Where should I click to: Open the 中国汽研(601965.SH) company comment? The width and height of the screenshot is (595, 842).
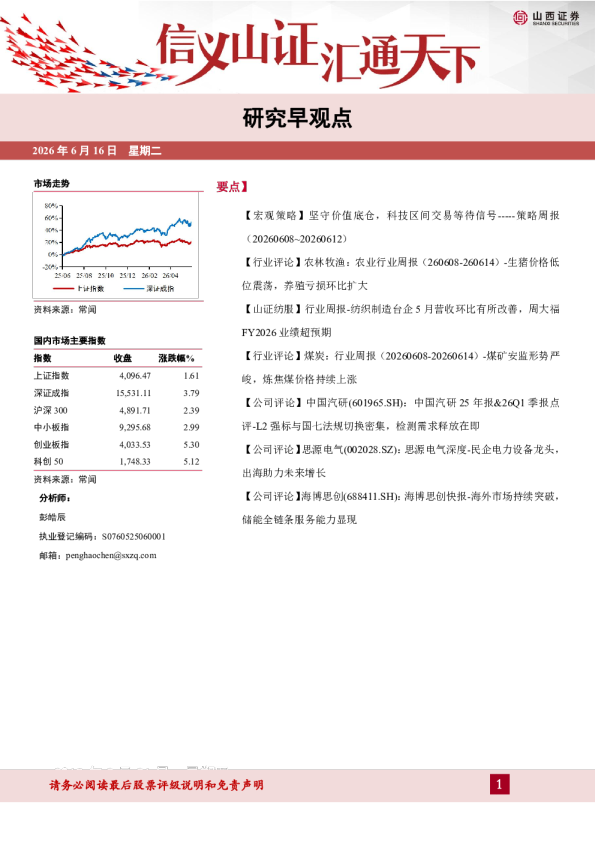(x=401, y=414)
